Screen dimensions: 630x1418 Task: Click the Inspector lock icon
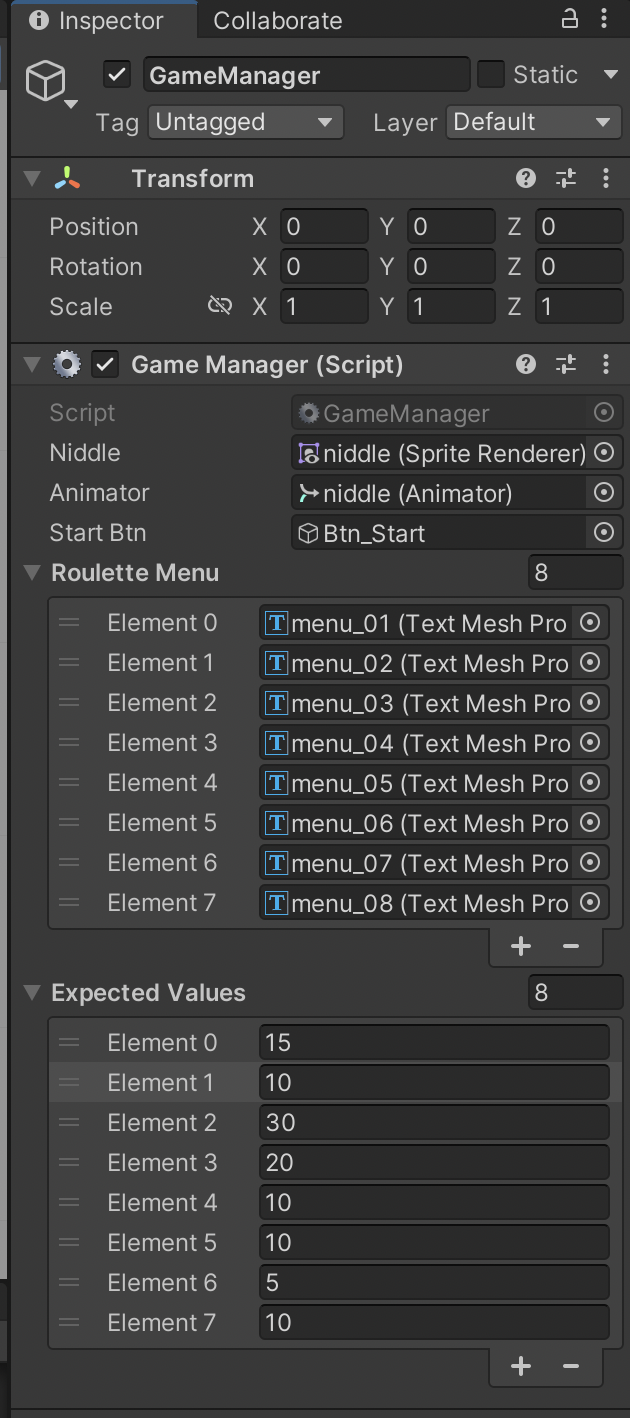(569, 19)
